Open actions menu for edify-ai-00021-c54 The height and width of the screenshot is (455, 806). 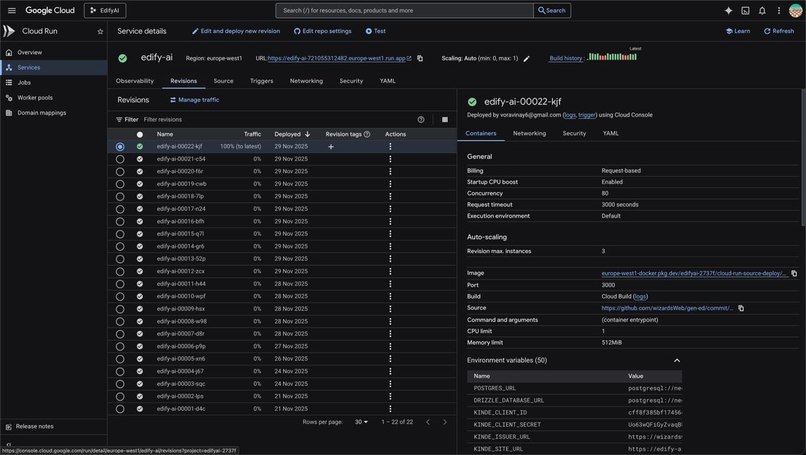point(390,159)
